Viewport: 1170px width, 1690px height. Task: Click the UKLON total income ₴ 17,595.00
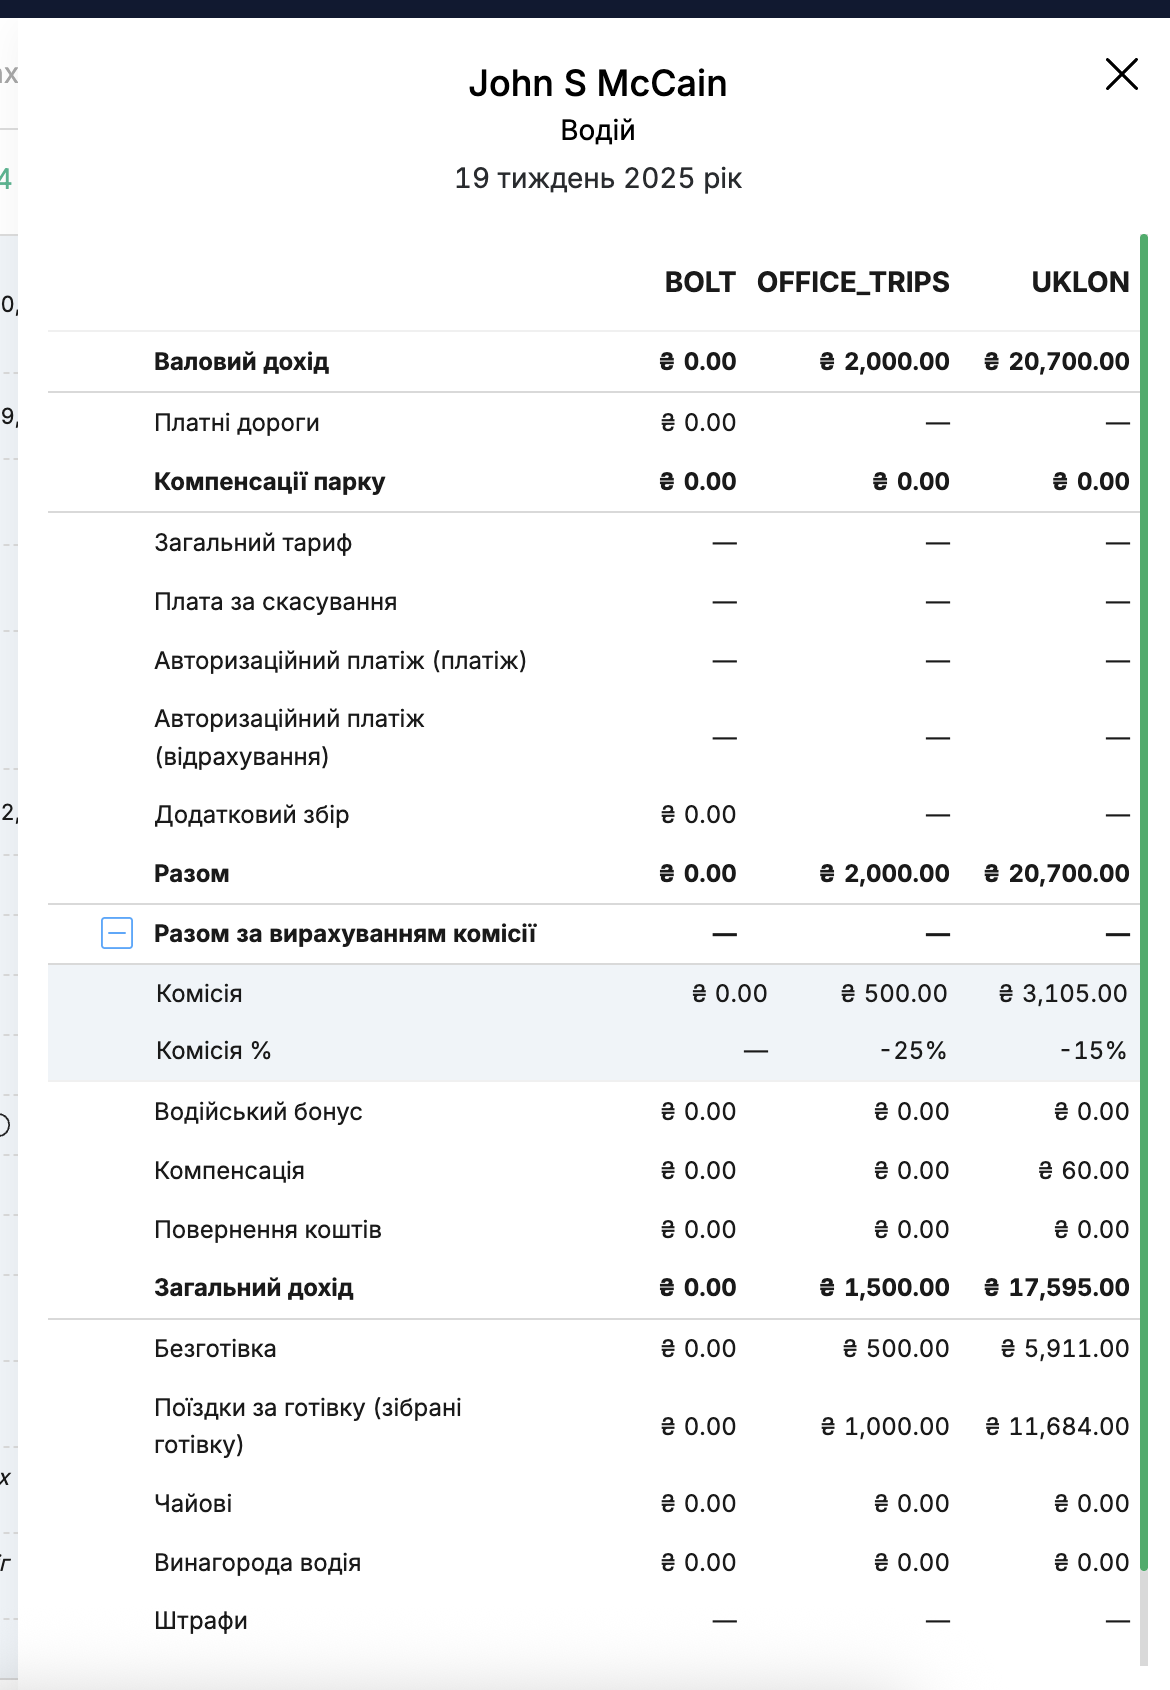click(1057, 1287)
